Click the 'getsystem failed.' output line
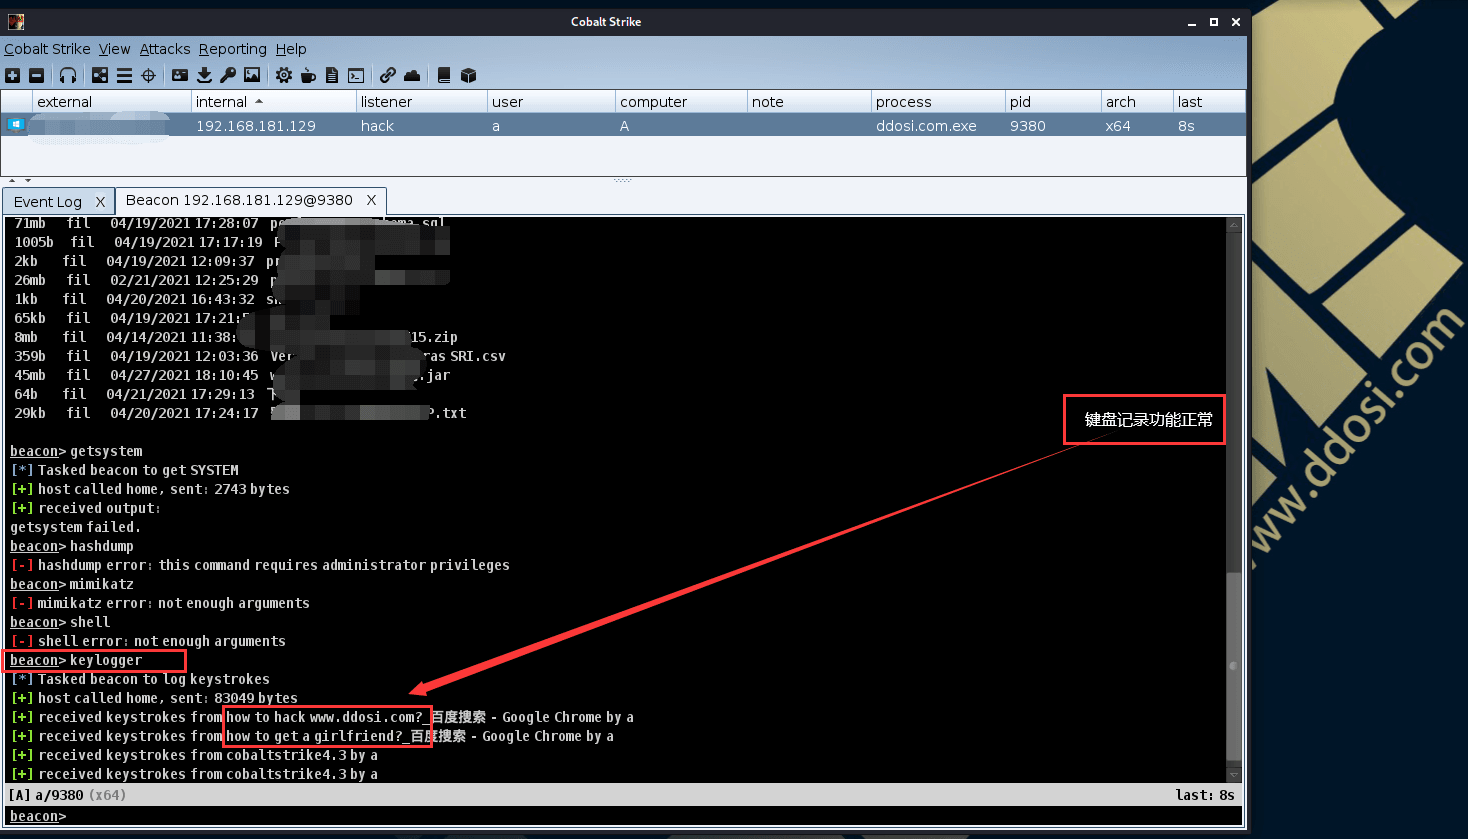The width and height of the screenshot is (1468, 839). (x=75, y=527)
